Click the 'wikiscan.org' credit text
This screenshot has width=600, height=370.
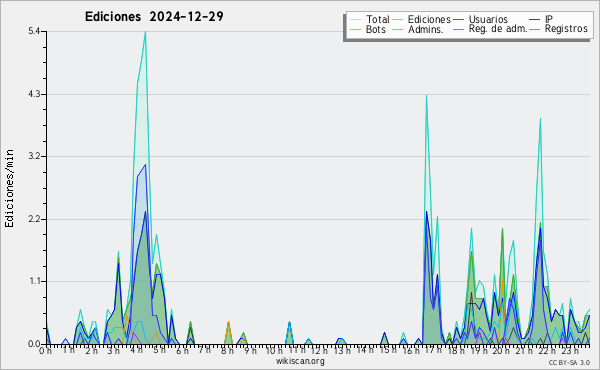(x=300, y=361)
